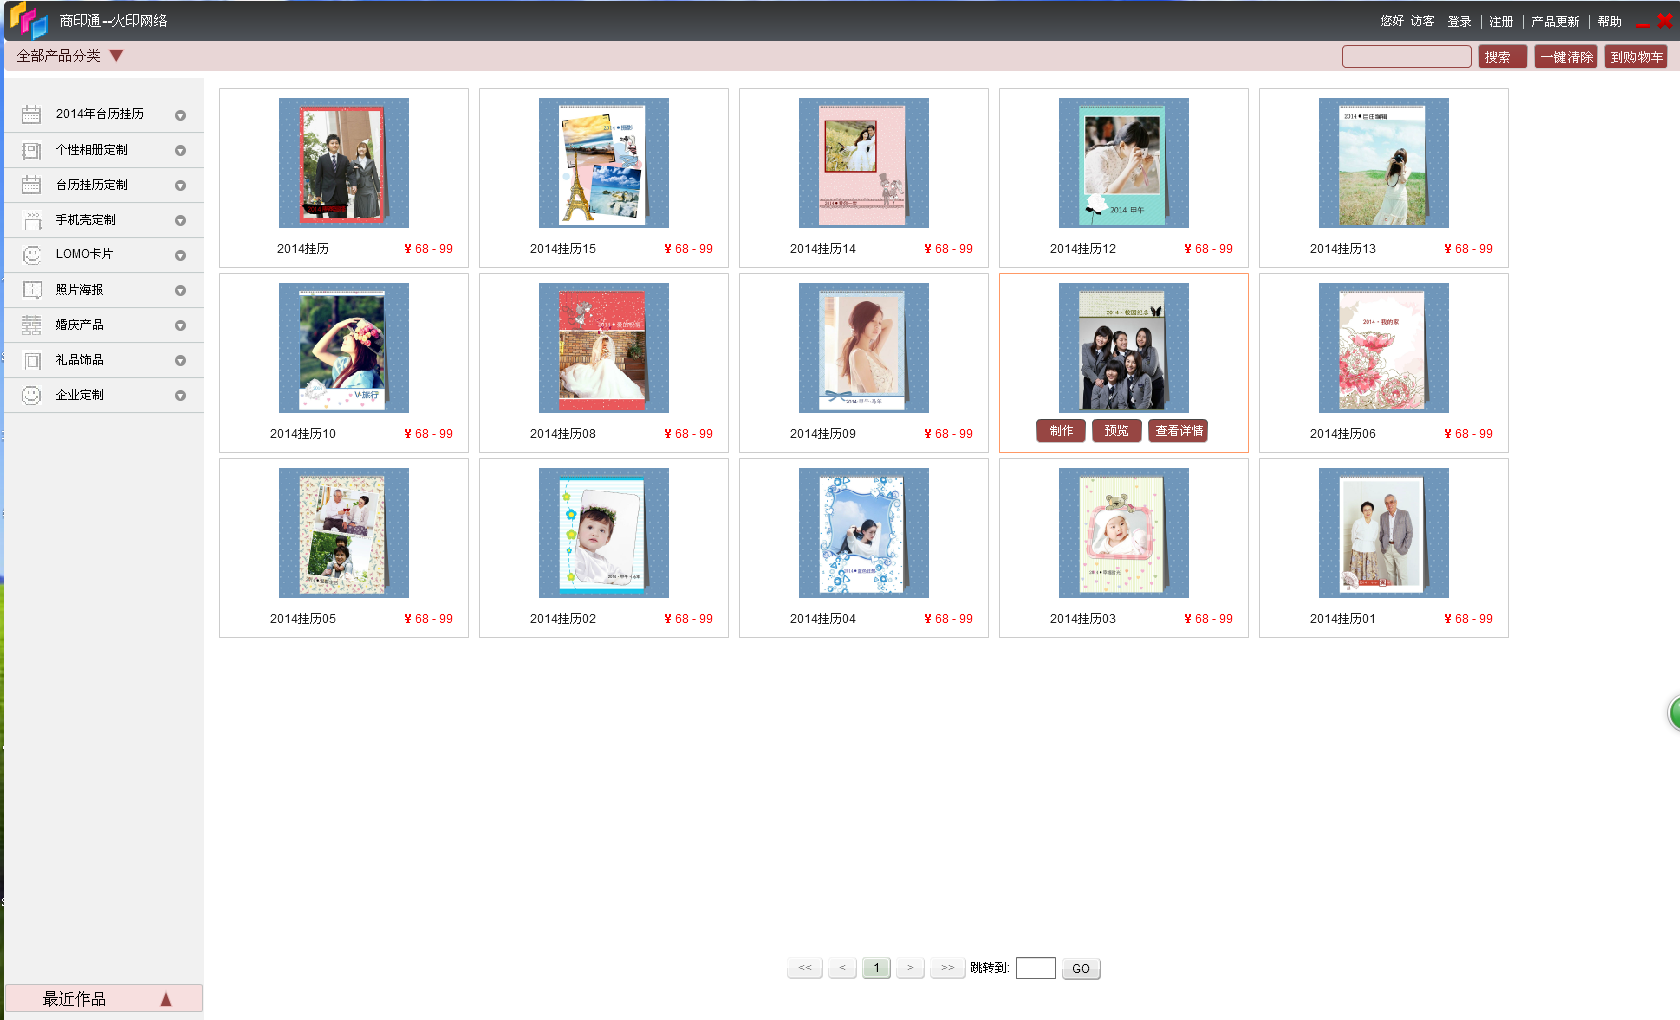Click the phone case icon beside 手机壳定制
The height and width of the screenshot is (1020, 1680).
pyautogui.click(x=32, y=220)
